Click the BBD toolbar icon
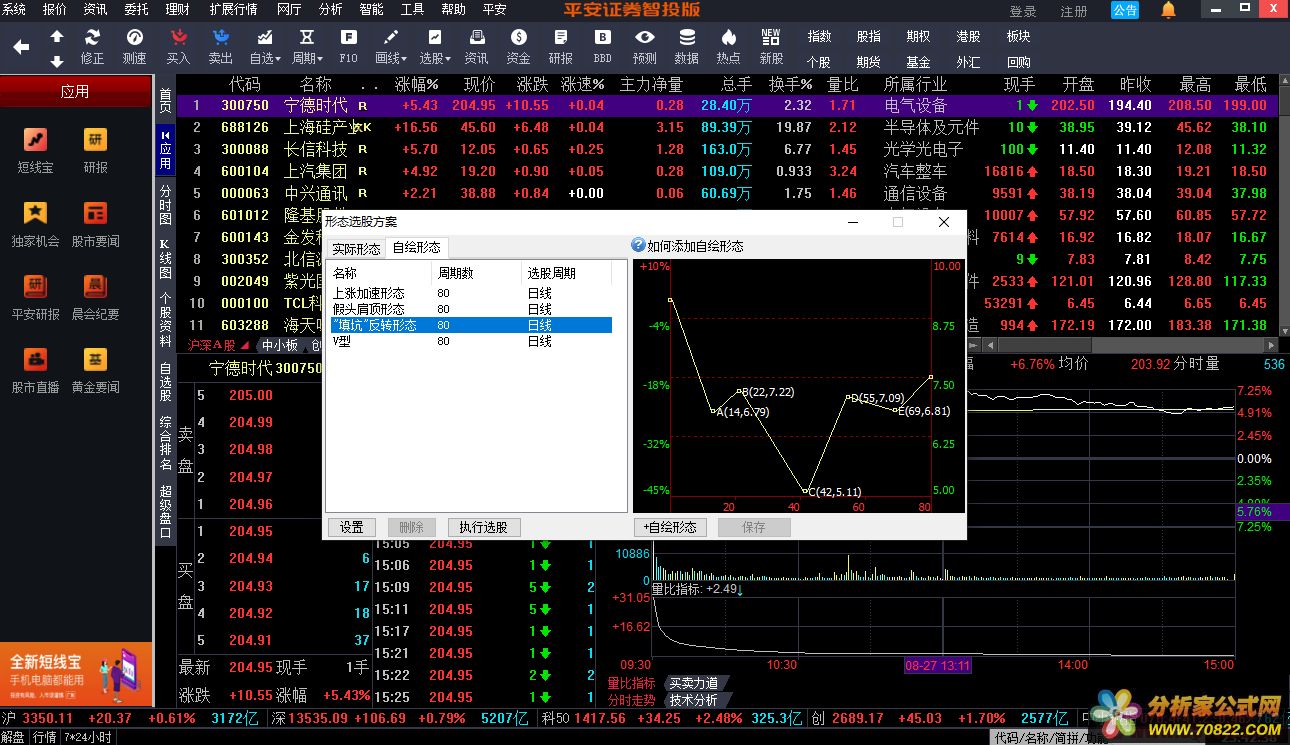The image size is (1290, 745). 602,46
